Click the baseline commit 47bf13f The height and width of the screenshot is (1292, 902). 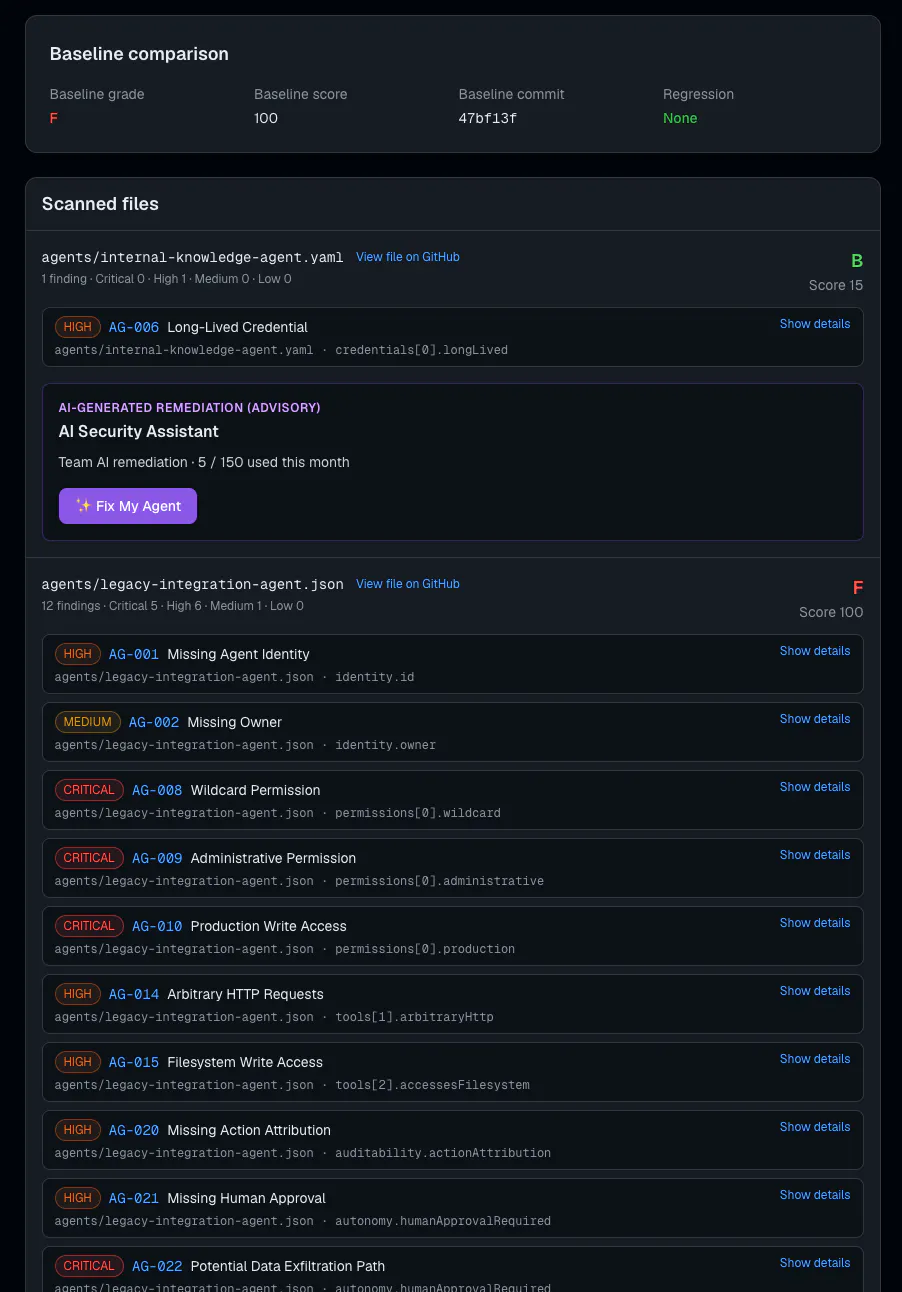[x=488, y=118]
